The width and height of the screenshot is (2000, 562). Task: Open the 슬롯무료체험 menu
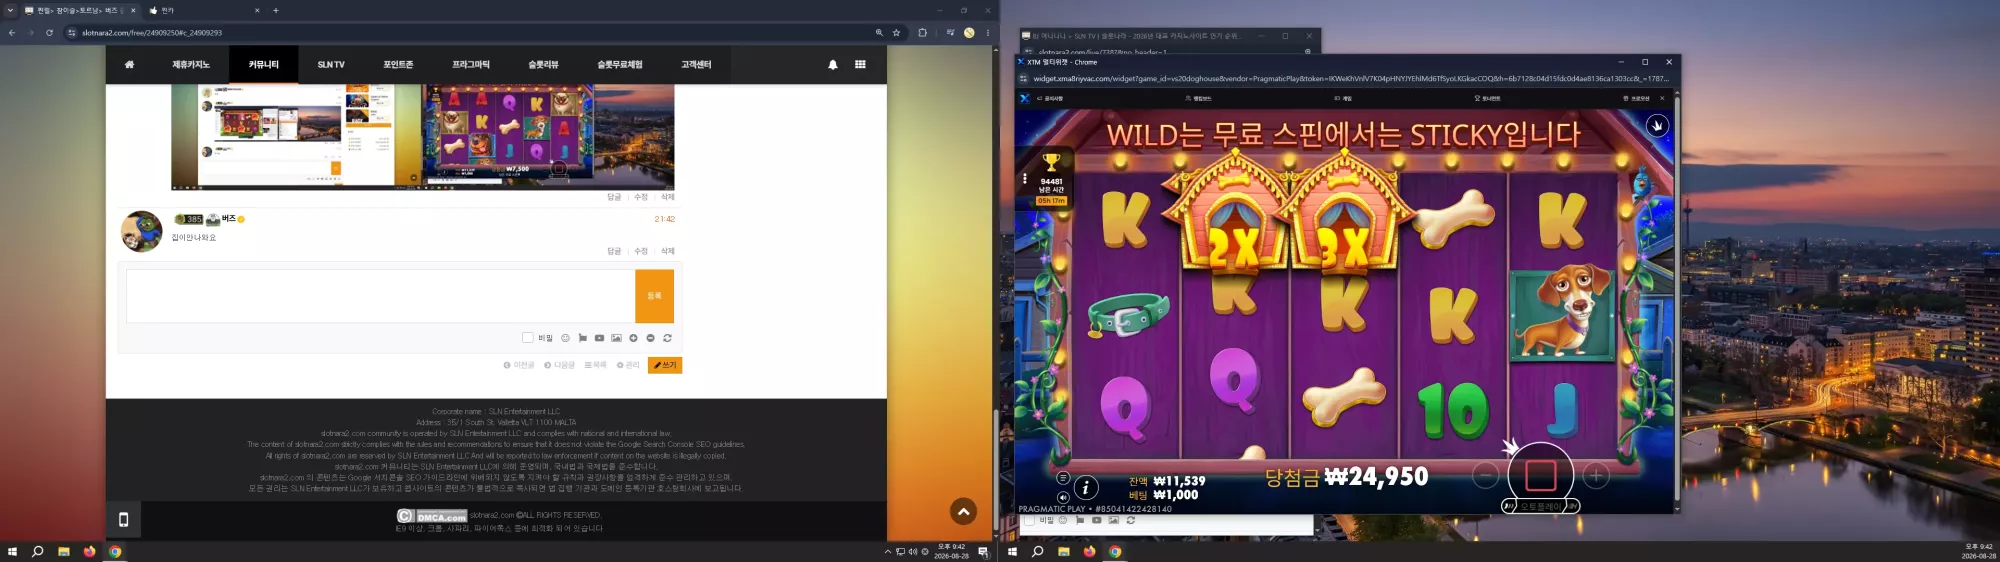tap(620, 64)
